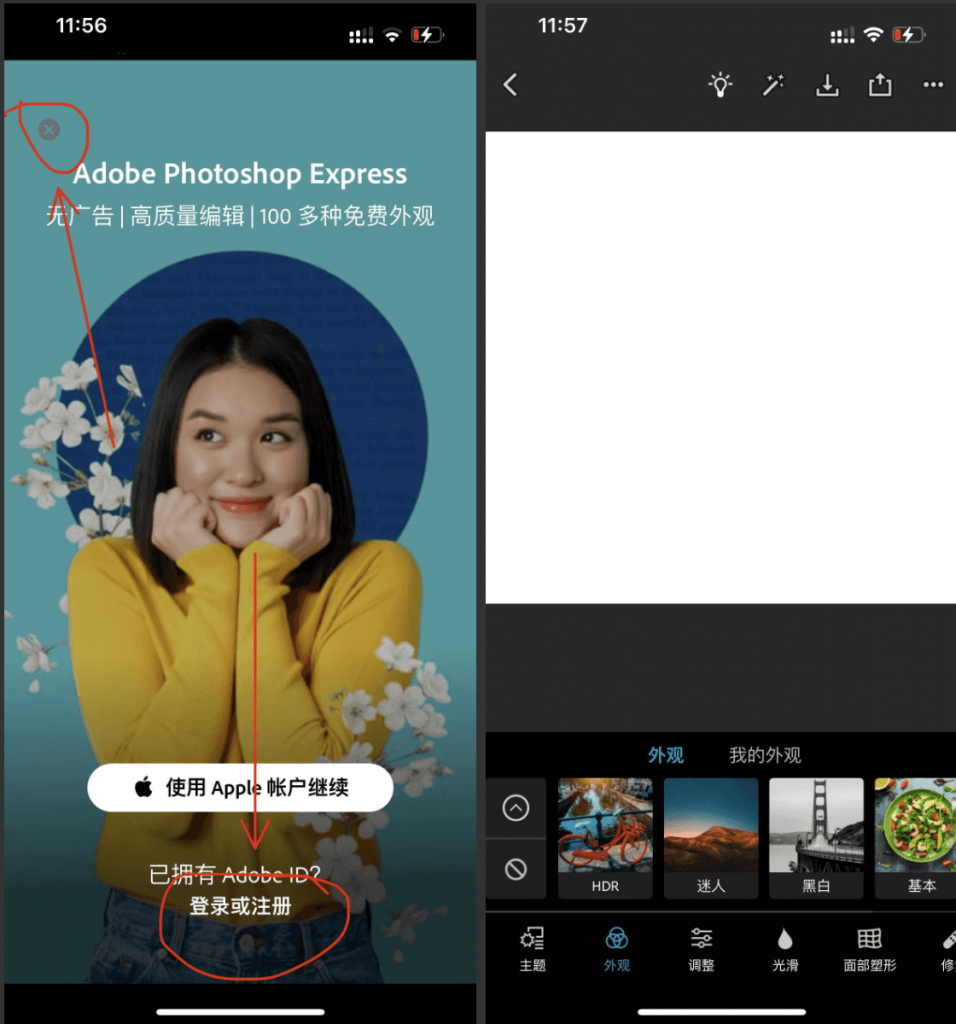Open the 光滑 smoothing tool
Viewport: 956px width, 1024px height.
point(785,949)
